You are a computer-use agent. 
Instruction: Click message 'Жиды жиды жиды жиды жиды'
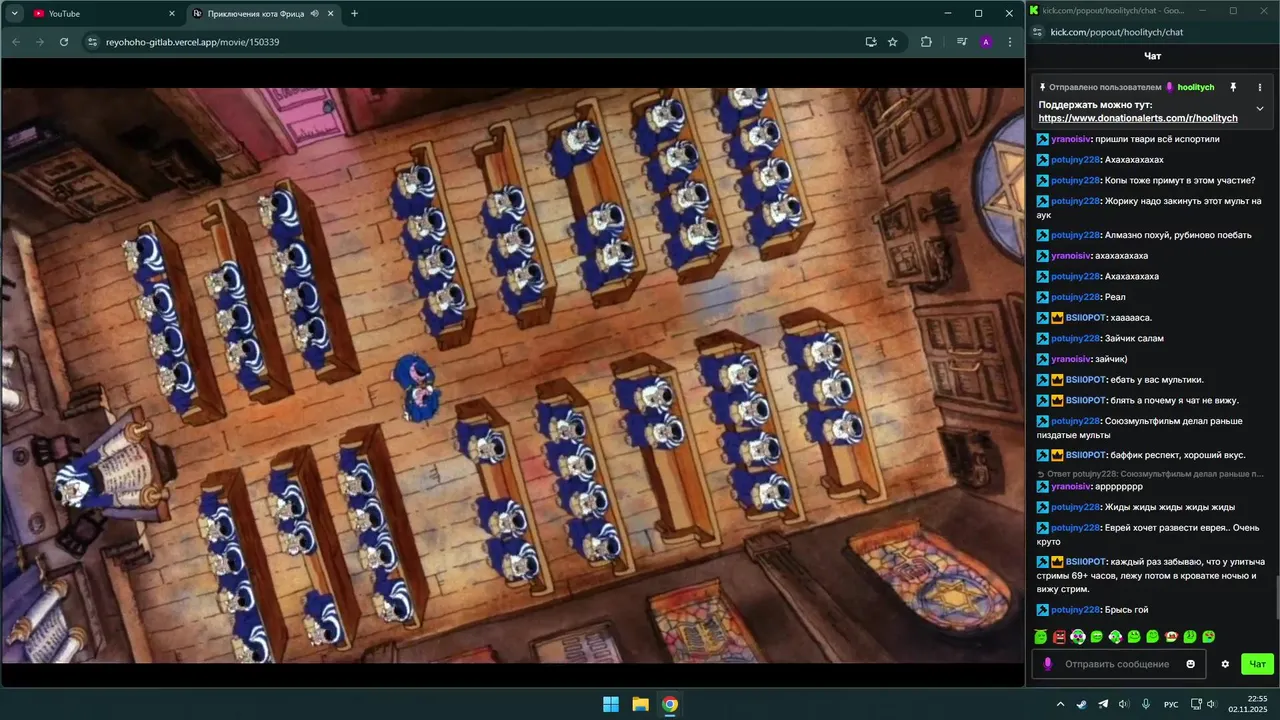point(1169,507)
